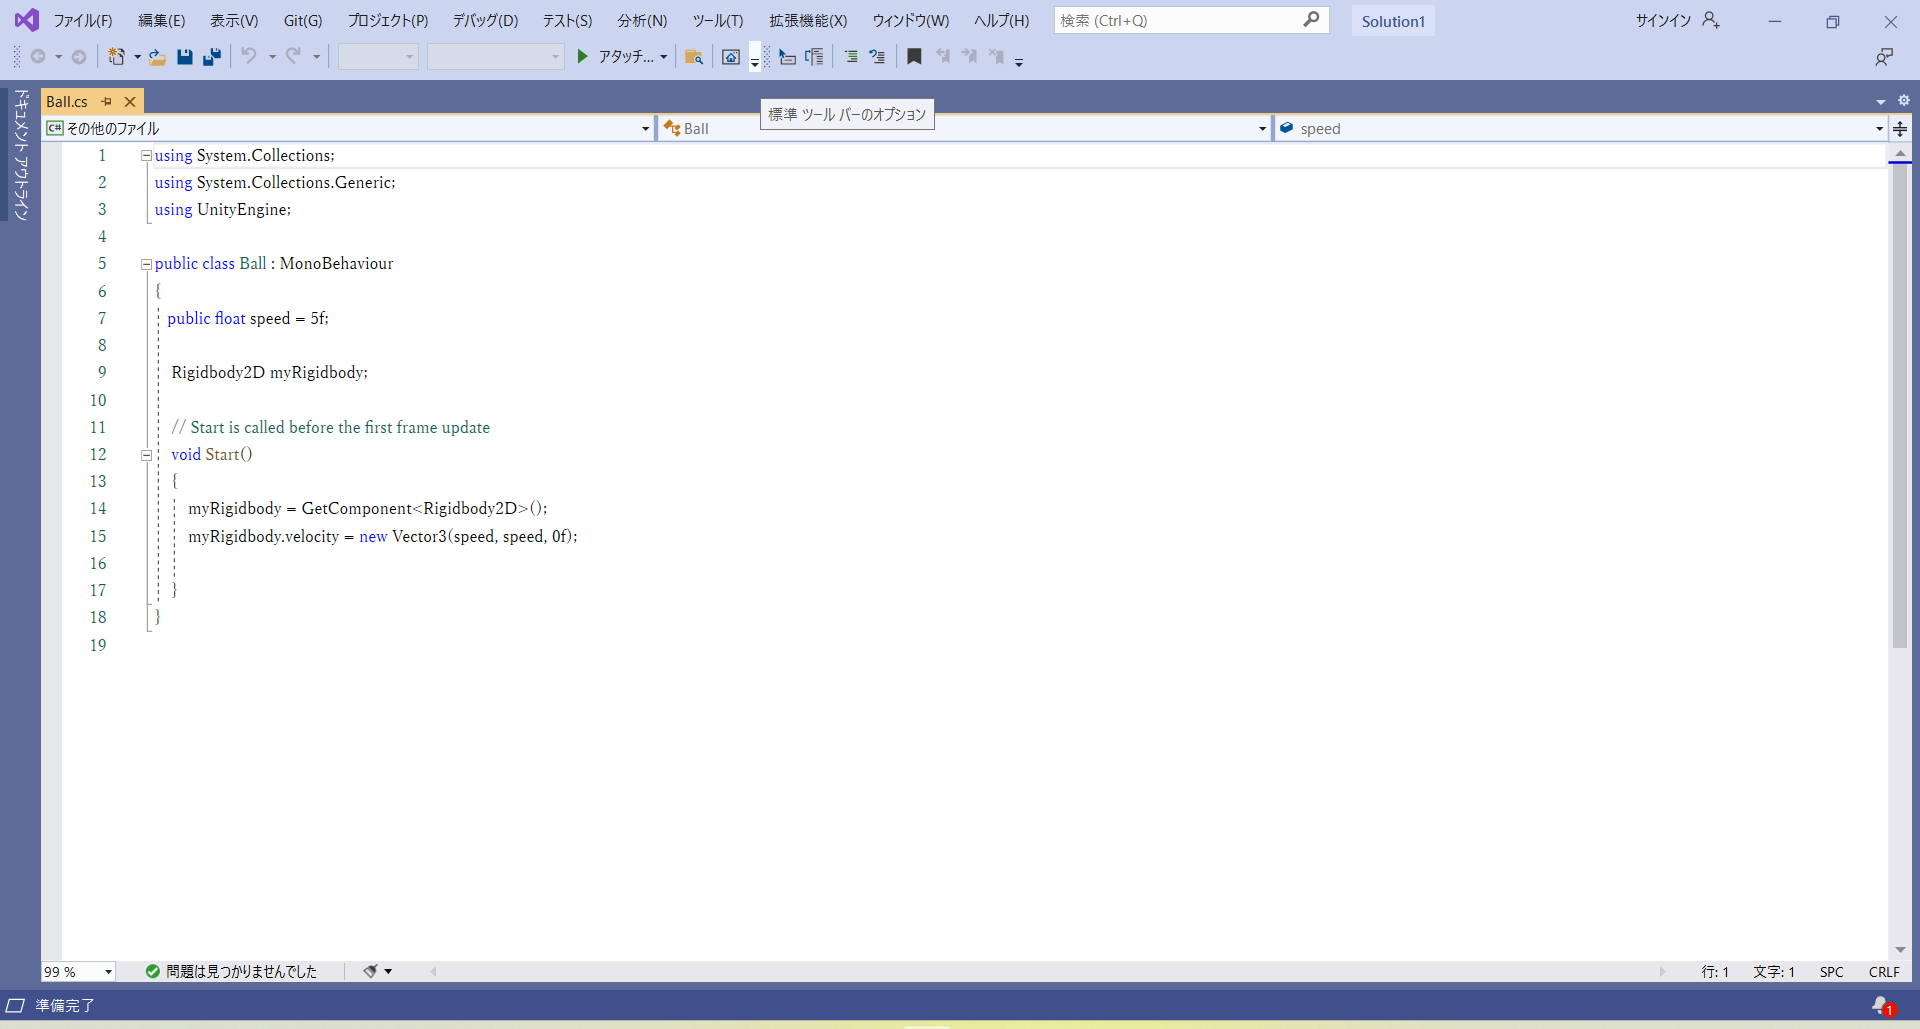
Task: Collapse the Ball class outlining region
Action: pos(146,264)
